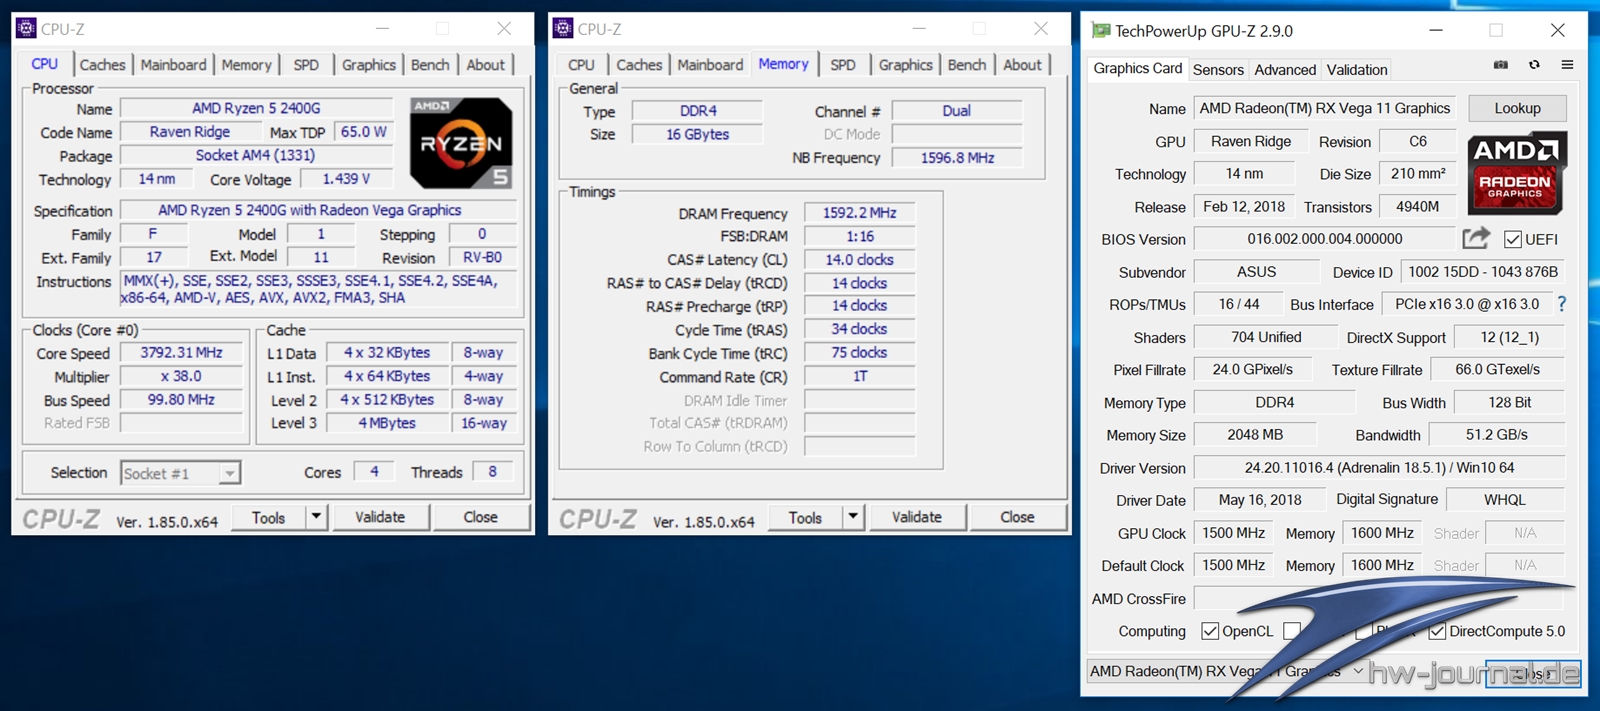Click the NB Frequency value "1596.8 MHz"
This screenshot has width=1600, height=711.
coord(957,157)
